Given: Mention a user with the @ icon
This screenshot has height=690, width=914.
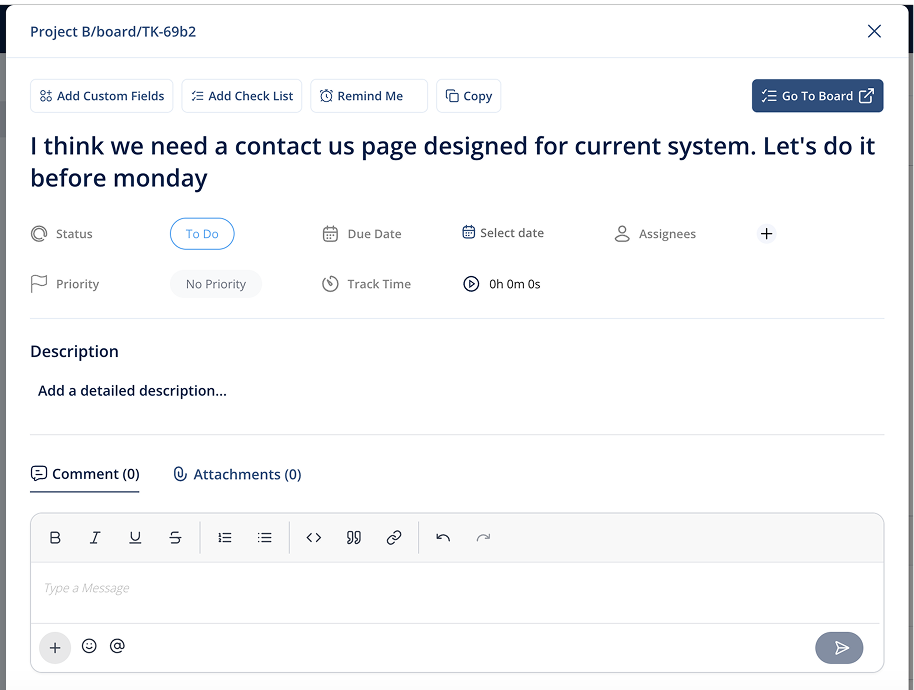Looking at the screenshot, I should pyautogui.click(x=117, y=646).
